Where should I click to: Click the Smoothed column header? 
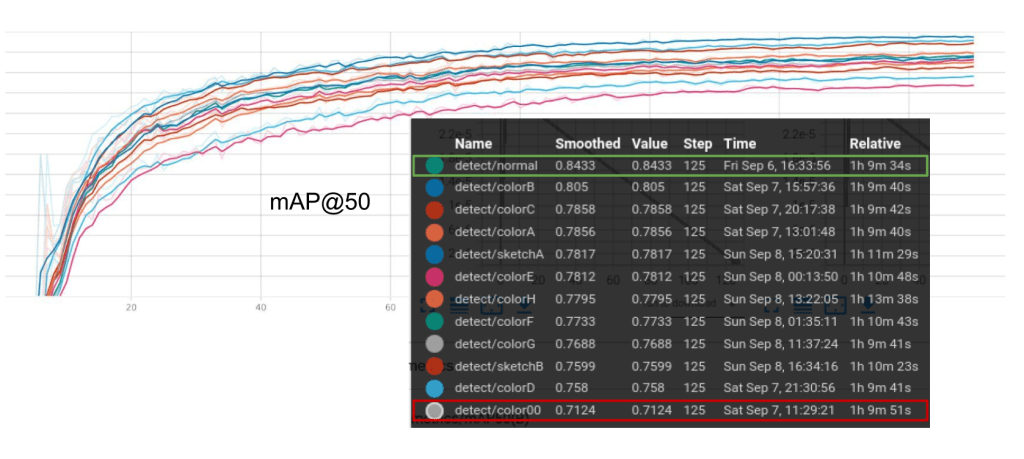click(x=587, y=144)
